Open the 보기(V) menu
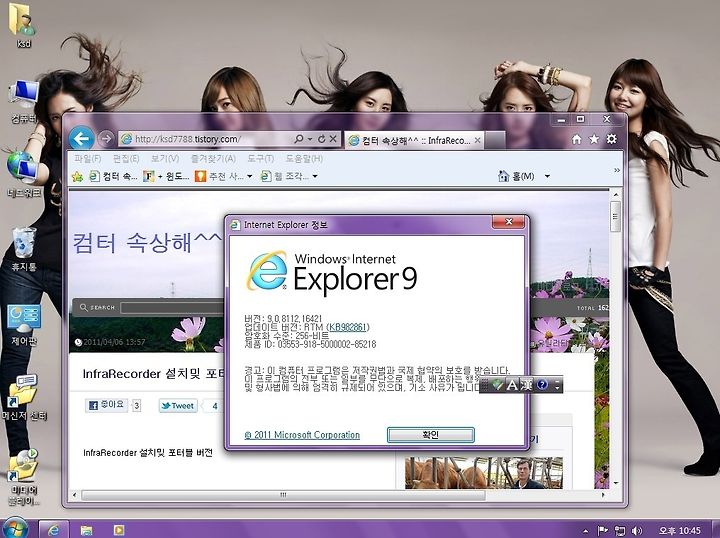 [165, 159]
